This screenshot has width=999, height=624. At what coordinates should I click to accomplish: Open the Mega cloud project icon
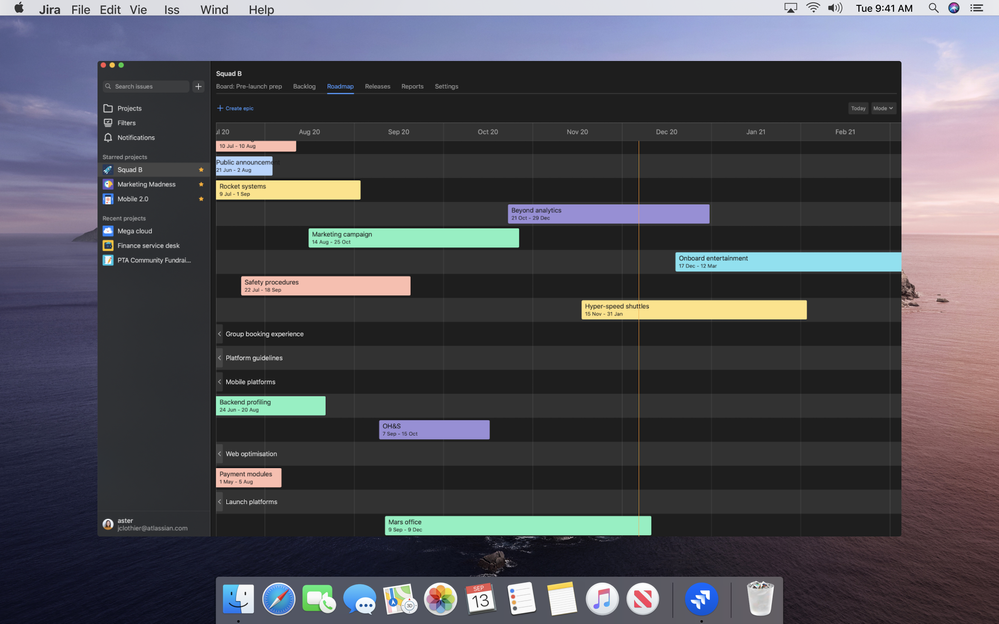(108, 230)
